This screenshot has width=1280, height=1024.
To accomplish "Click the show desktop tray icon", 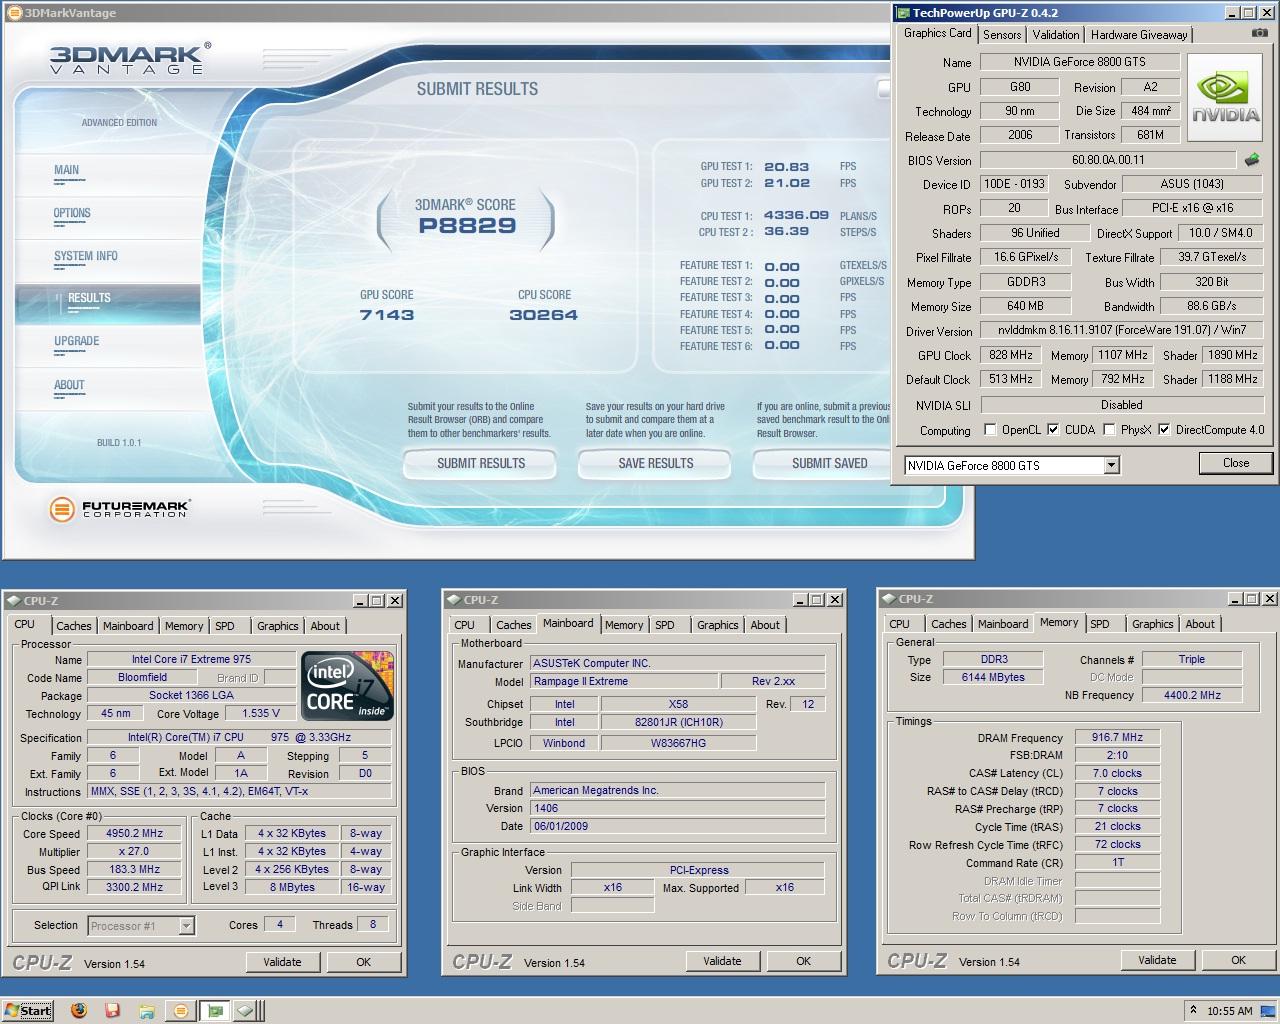I will pyautogui.click(x=1266, y=1010).
